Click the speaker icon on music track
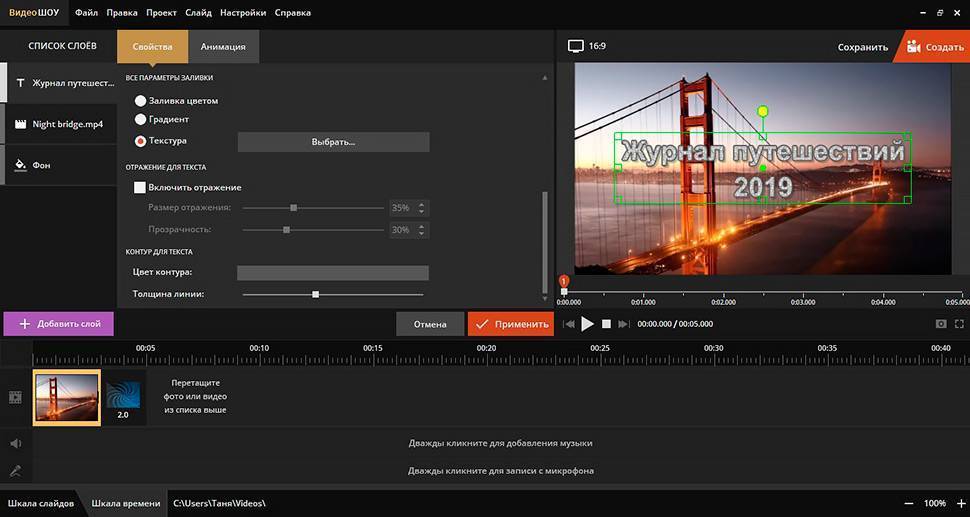 pyautogui.click(x=16, y=443)
